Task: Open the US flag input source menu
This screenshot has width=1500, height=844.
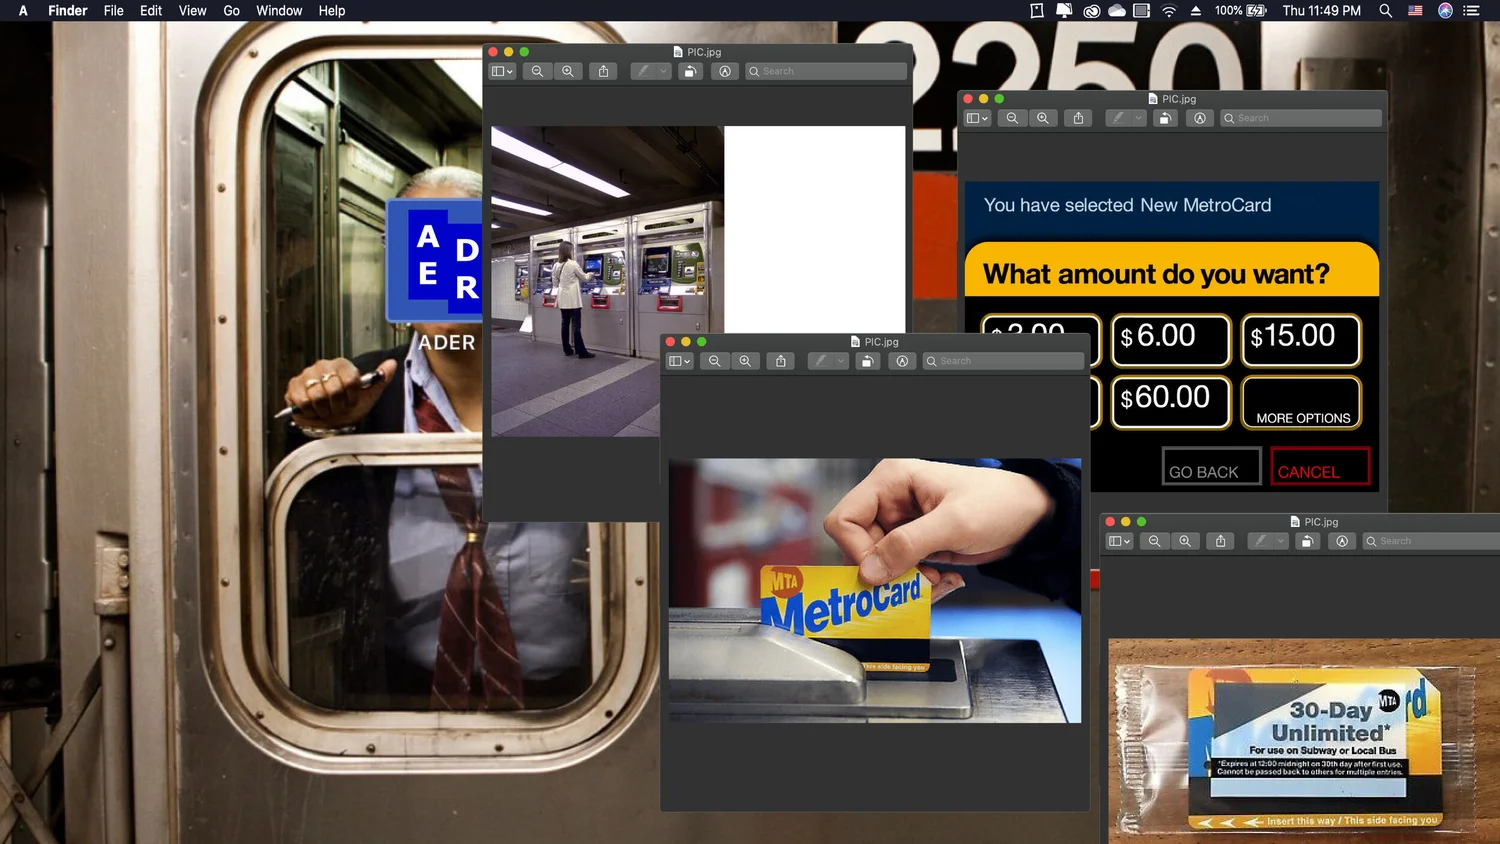Action: click(1415, 11)
